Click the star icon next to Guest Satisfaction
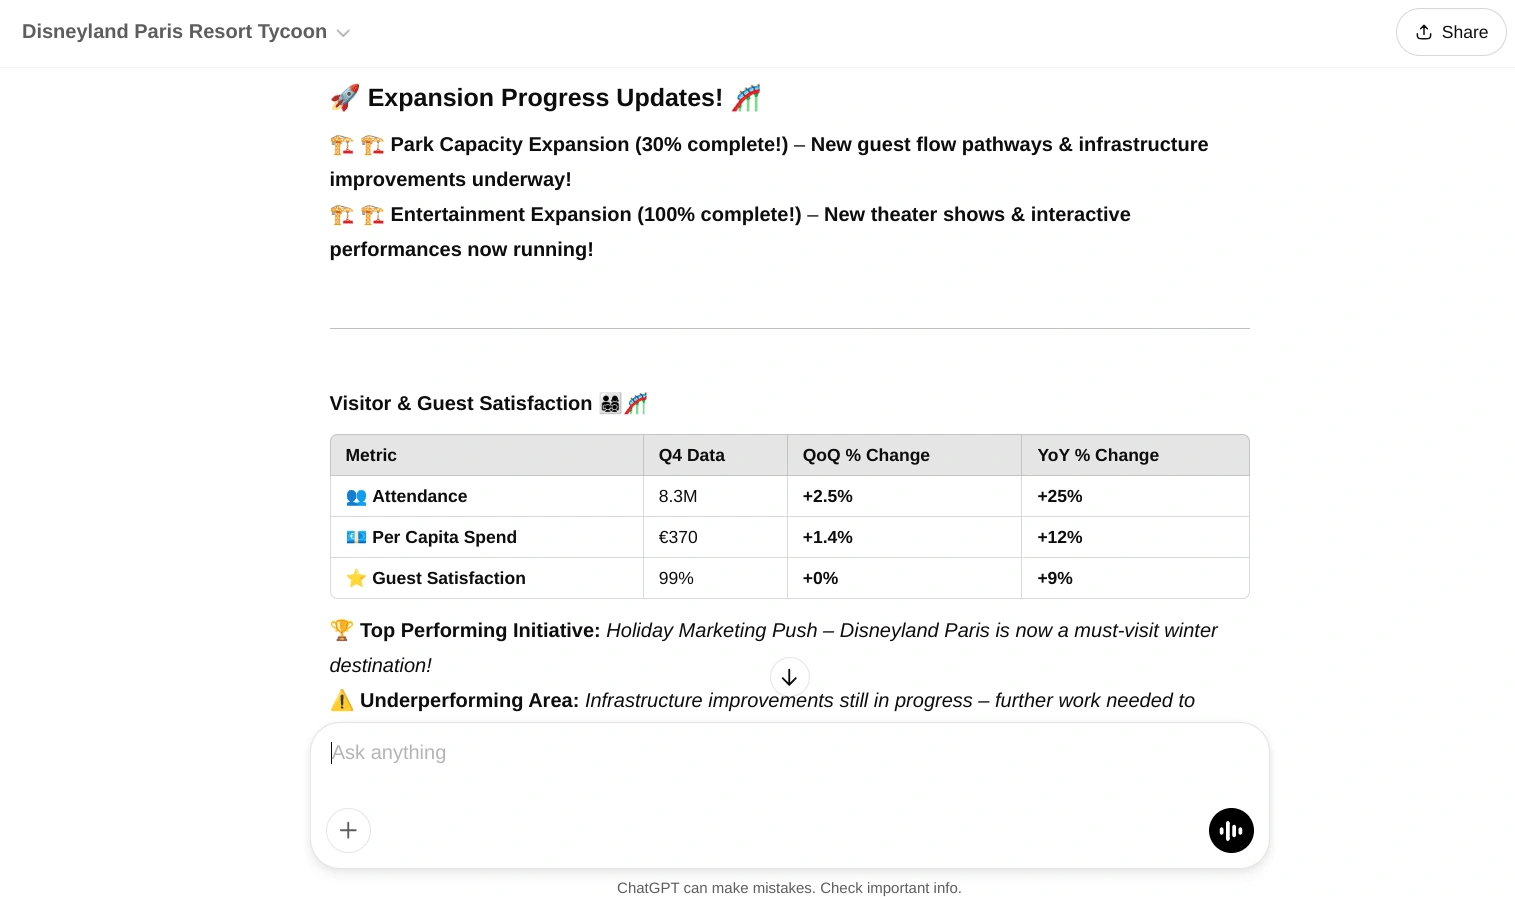 point(356,578)
